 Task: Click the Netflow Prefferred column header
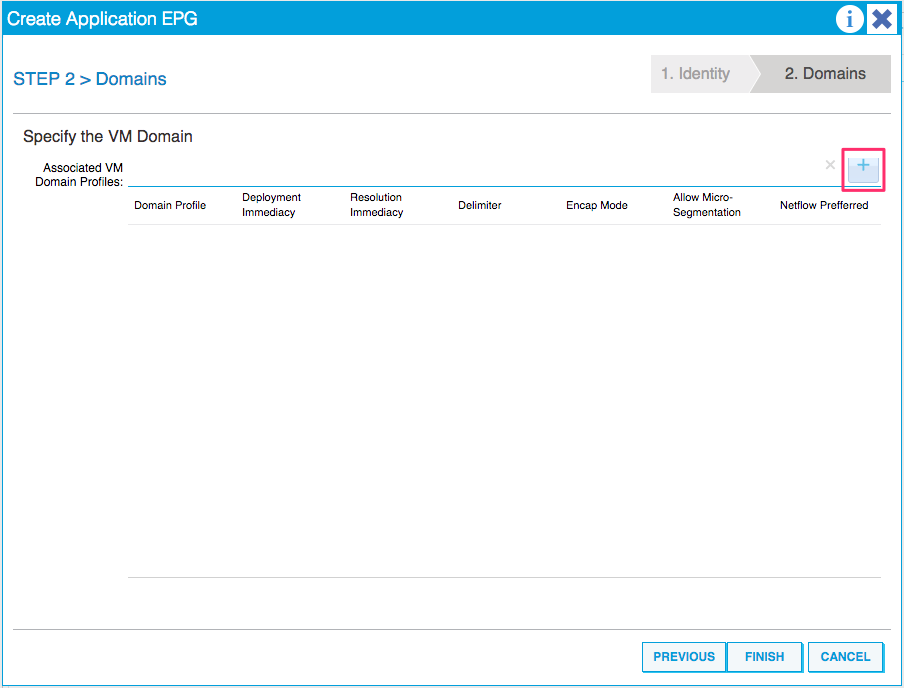[x=824, y=205]
